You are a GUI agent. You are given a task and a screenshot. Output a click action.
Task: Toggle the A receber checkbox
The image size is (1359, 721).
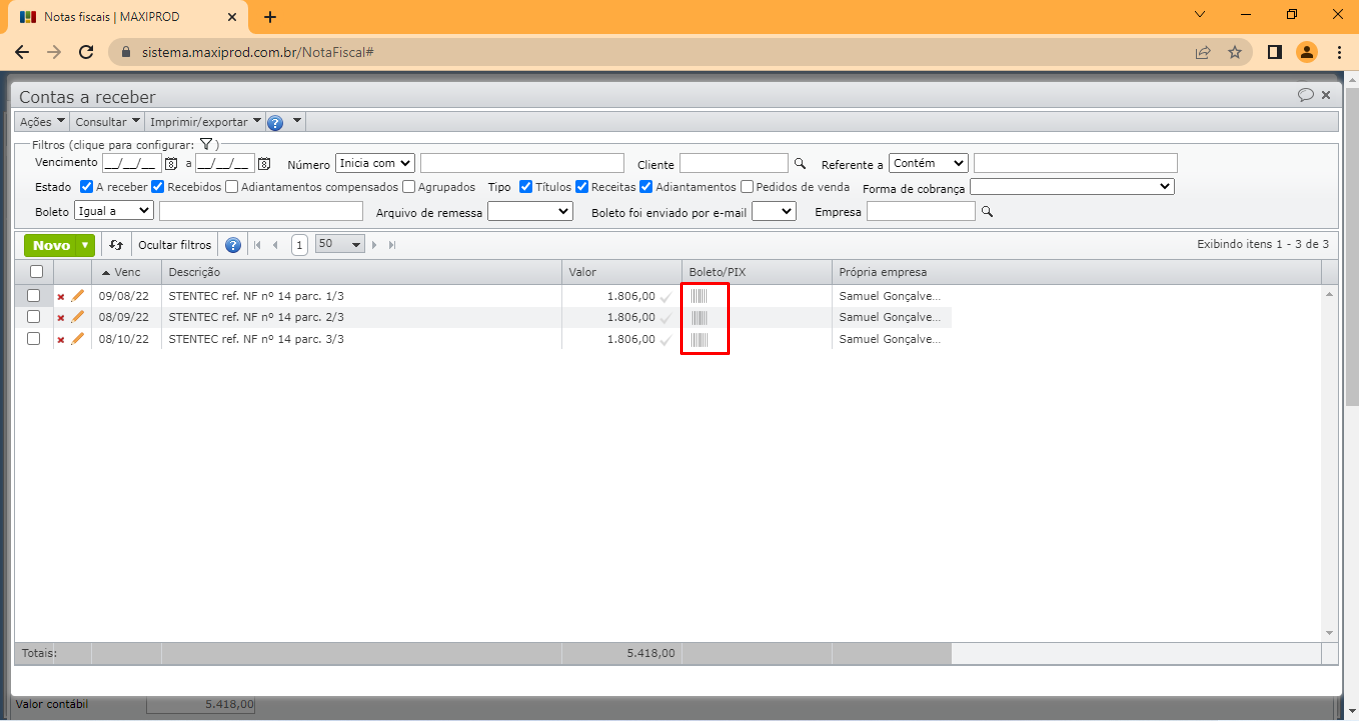pyautogui.click(x=87, y=187)
